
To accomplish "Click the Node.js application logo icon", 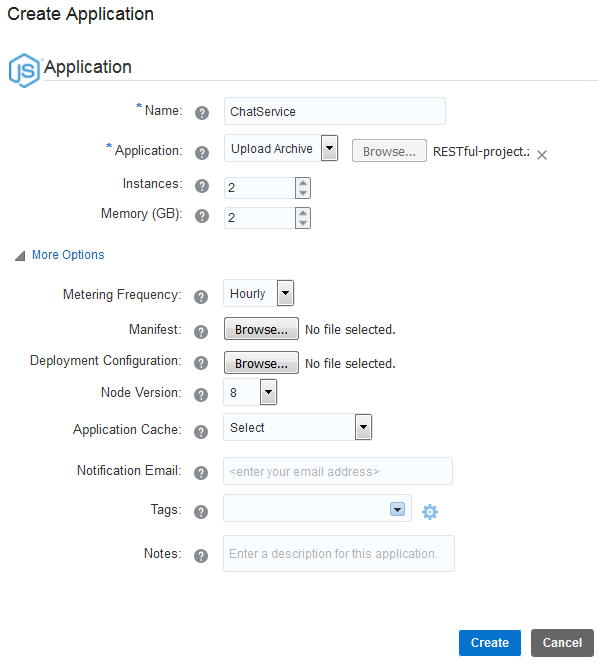I will (23, 70).
